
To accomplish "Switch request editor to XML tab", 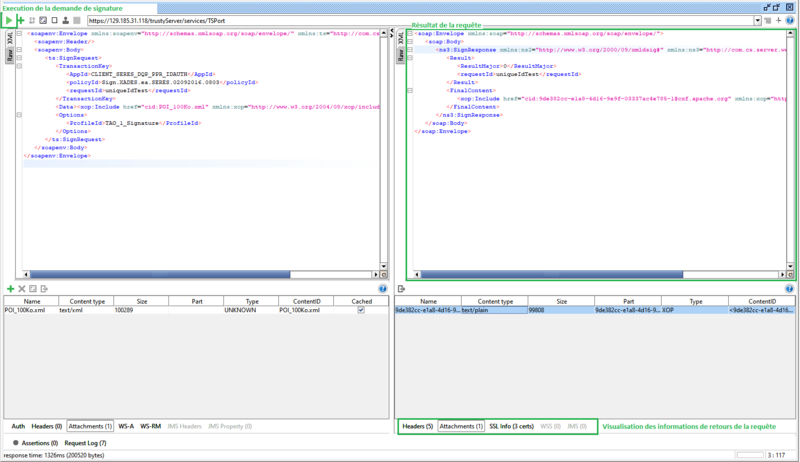I will (10, 39).
